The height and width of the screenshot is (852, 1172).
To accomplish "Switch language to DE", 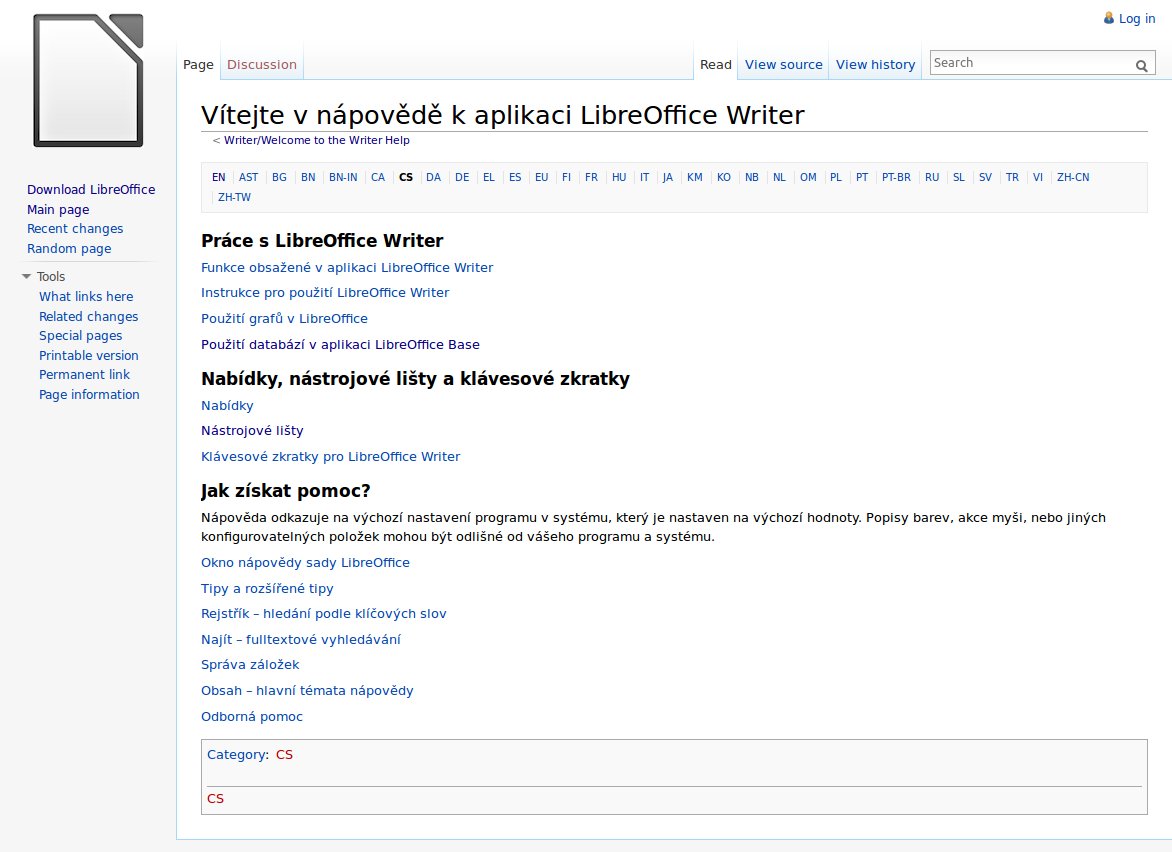I will click(462, 177).
